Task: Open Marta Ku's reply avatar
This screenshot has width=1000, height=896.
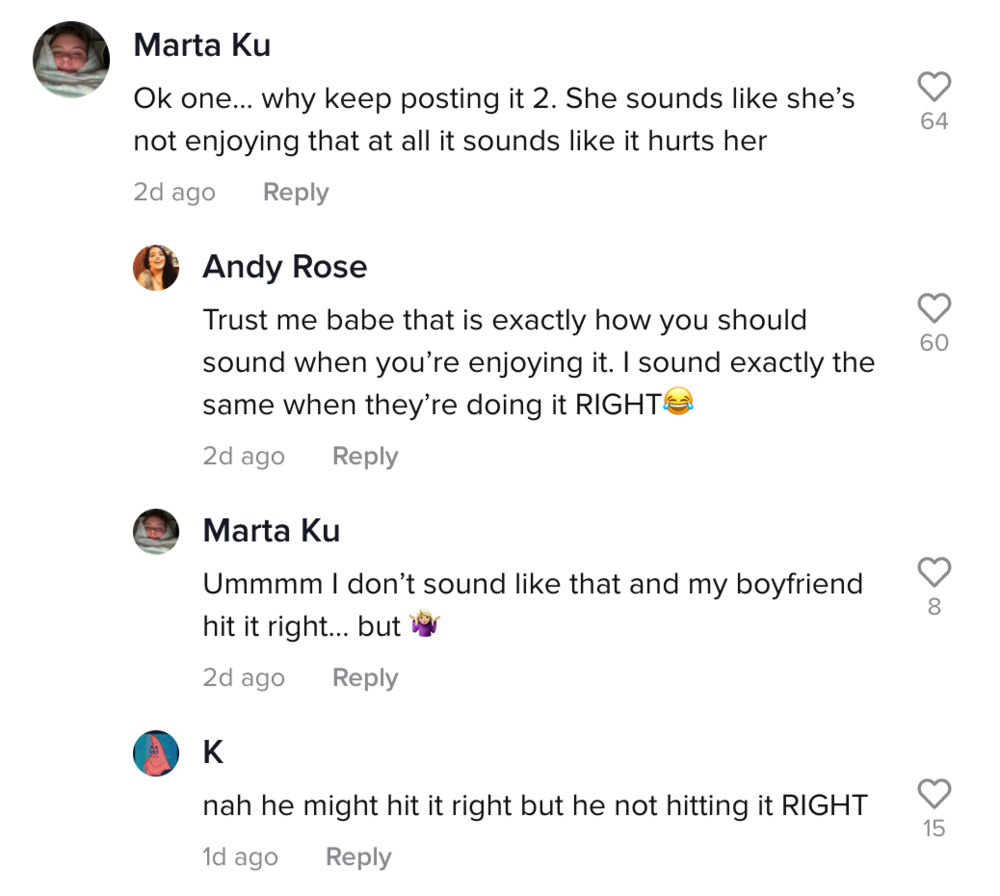Action: (x=156, y=531)
